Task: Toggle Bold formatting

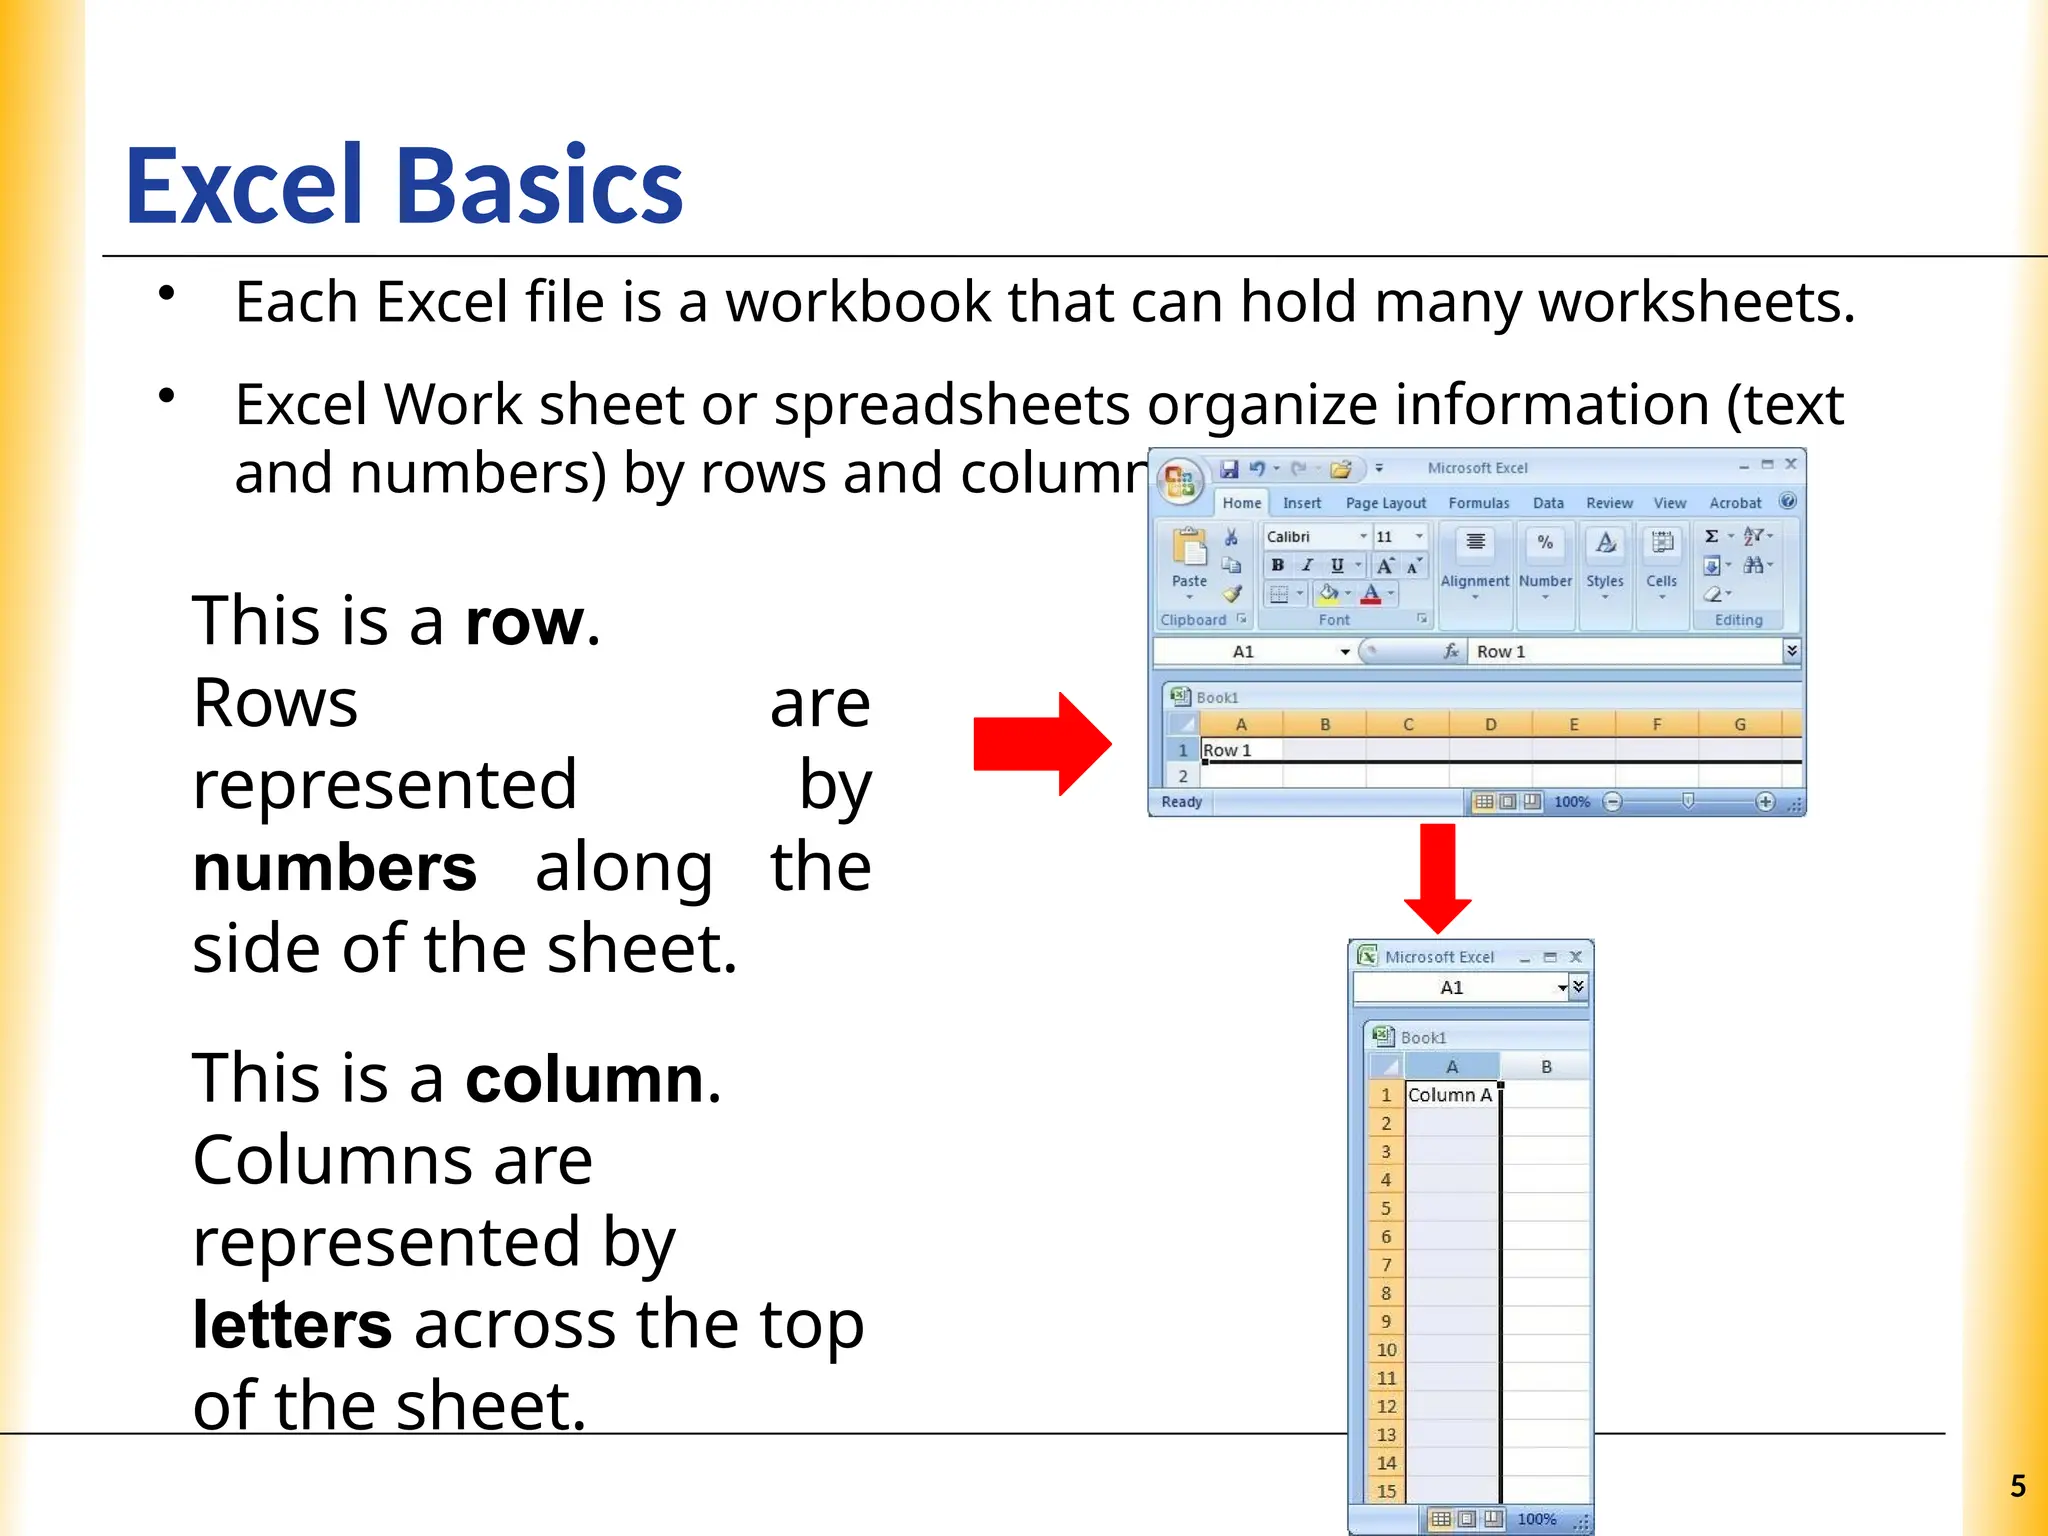Action: click(x=1277, y=566)
